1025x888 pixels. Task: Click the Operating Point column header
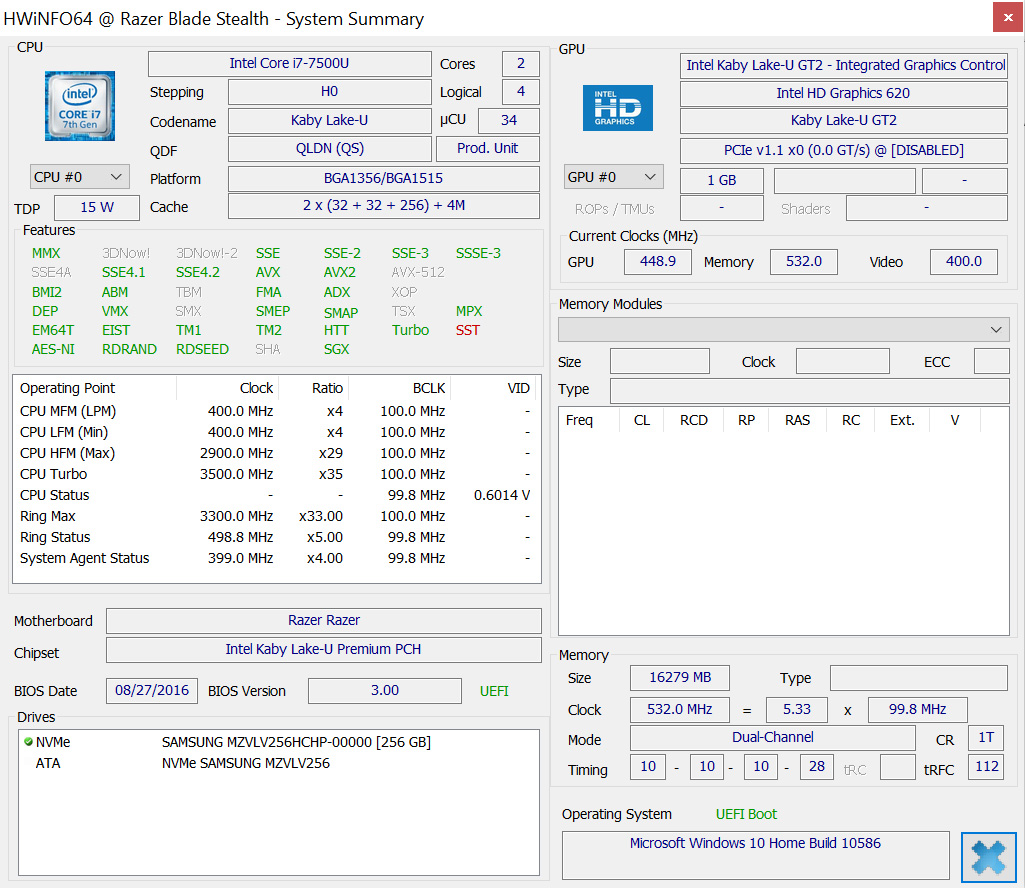coord(67,388)
